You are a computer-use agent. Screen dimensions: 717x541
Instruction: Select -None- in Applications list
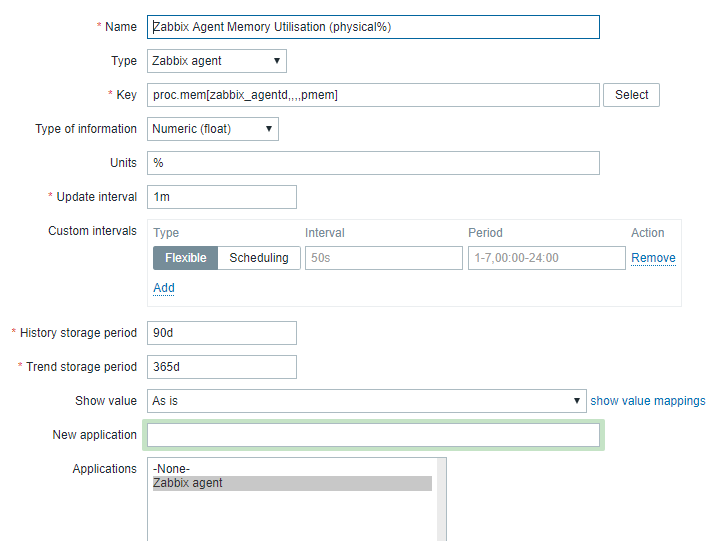172,469
